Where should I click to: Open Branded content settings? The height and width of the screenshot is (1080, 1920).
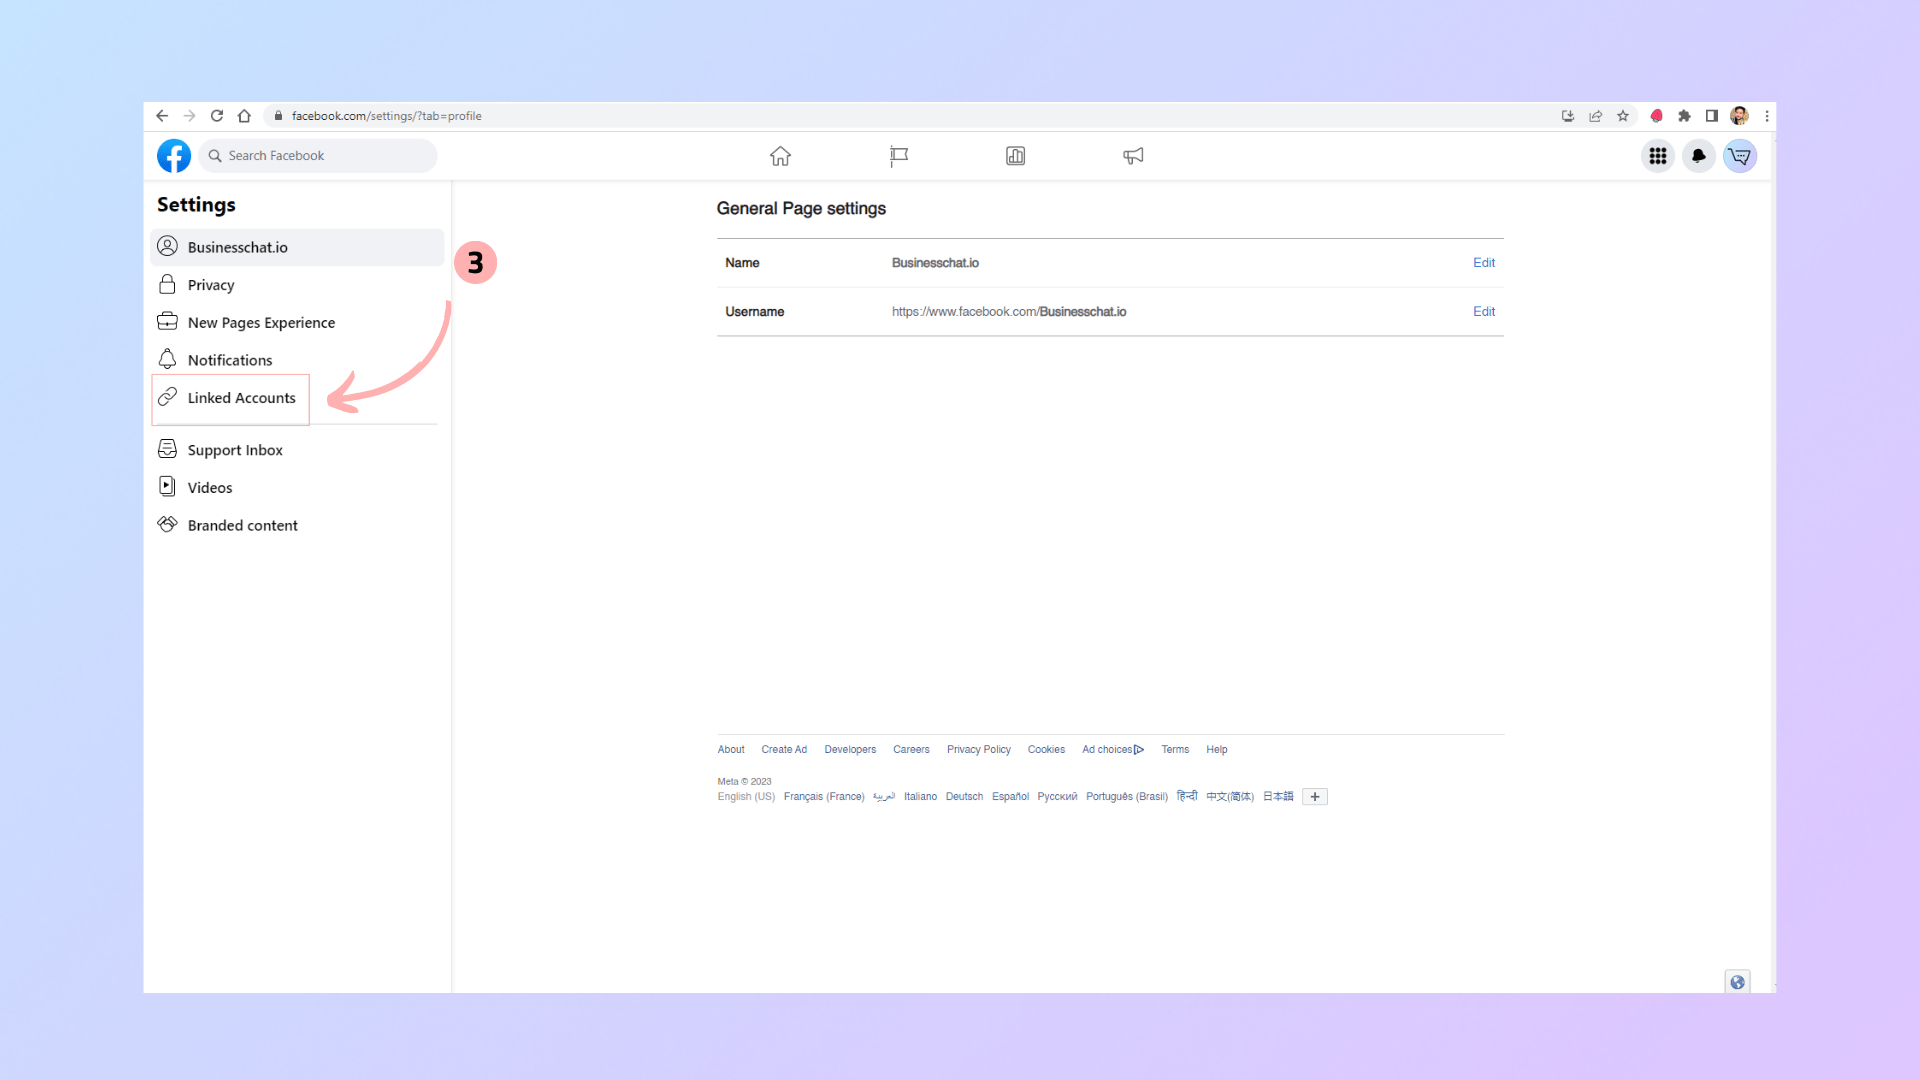point(297,525)
